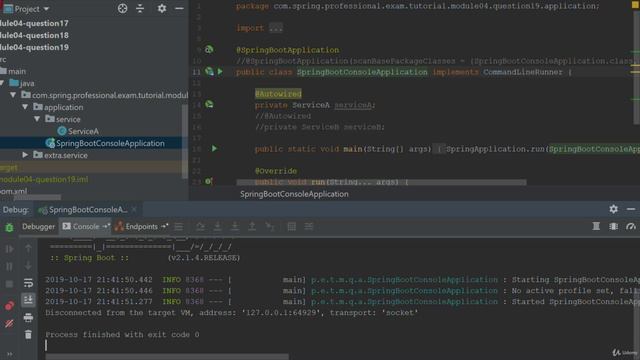Click Stop debug button

pos(9,284)
